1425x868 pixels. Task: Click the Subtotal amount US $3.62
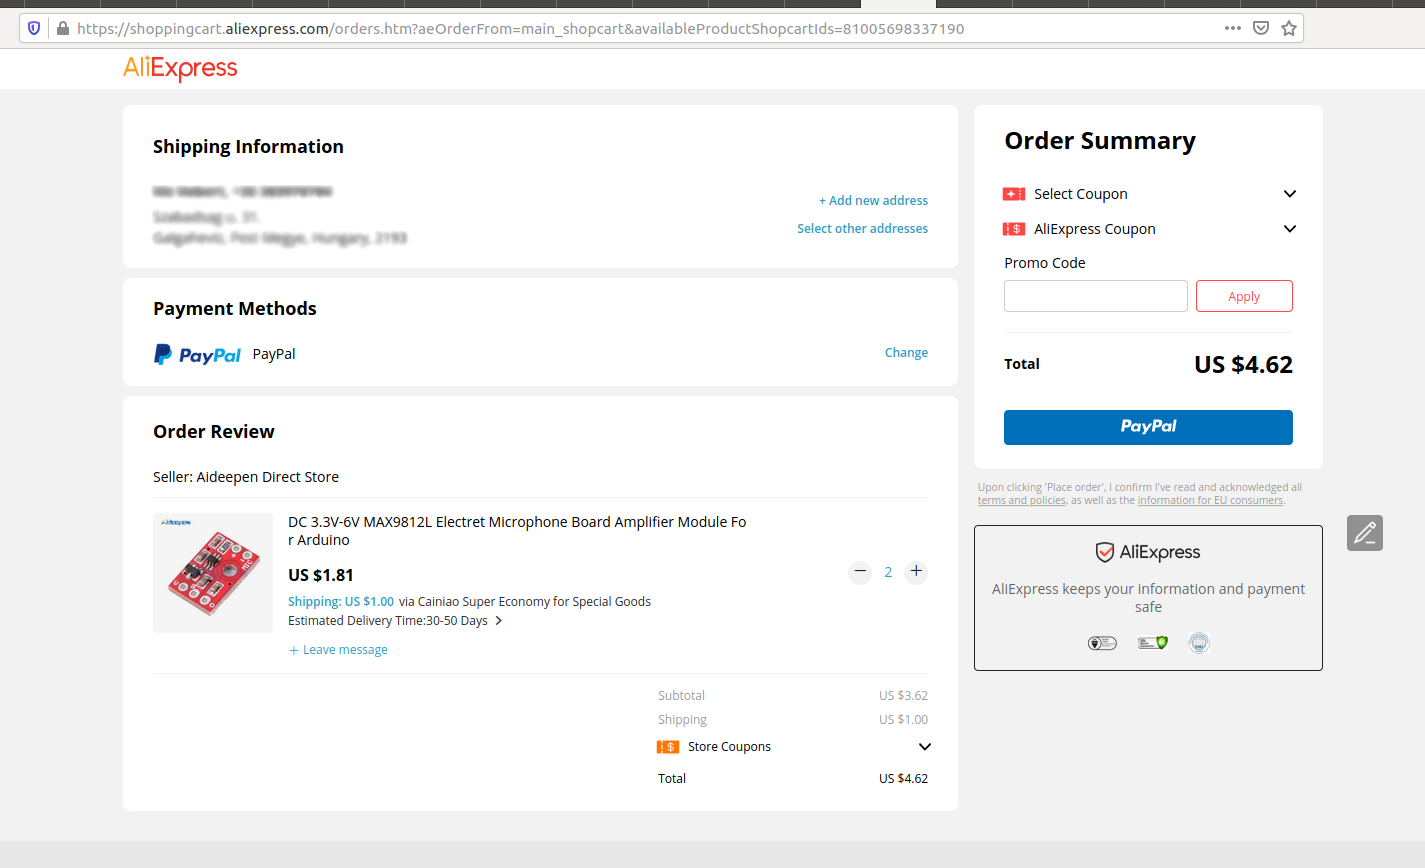pos(903,696)
